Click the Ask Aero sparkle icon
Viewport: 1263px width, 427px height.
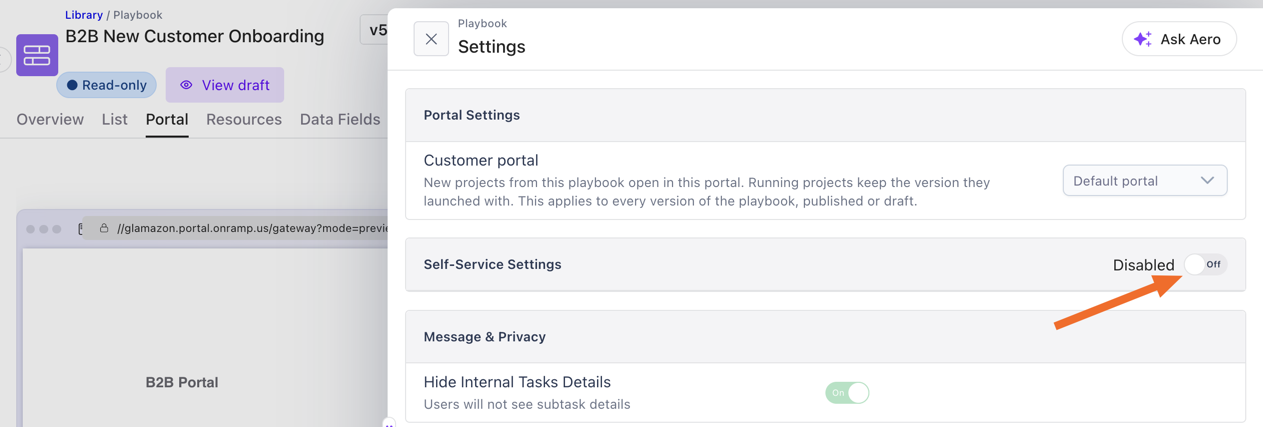[x=1143, y=39]
